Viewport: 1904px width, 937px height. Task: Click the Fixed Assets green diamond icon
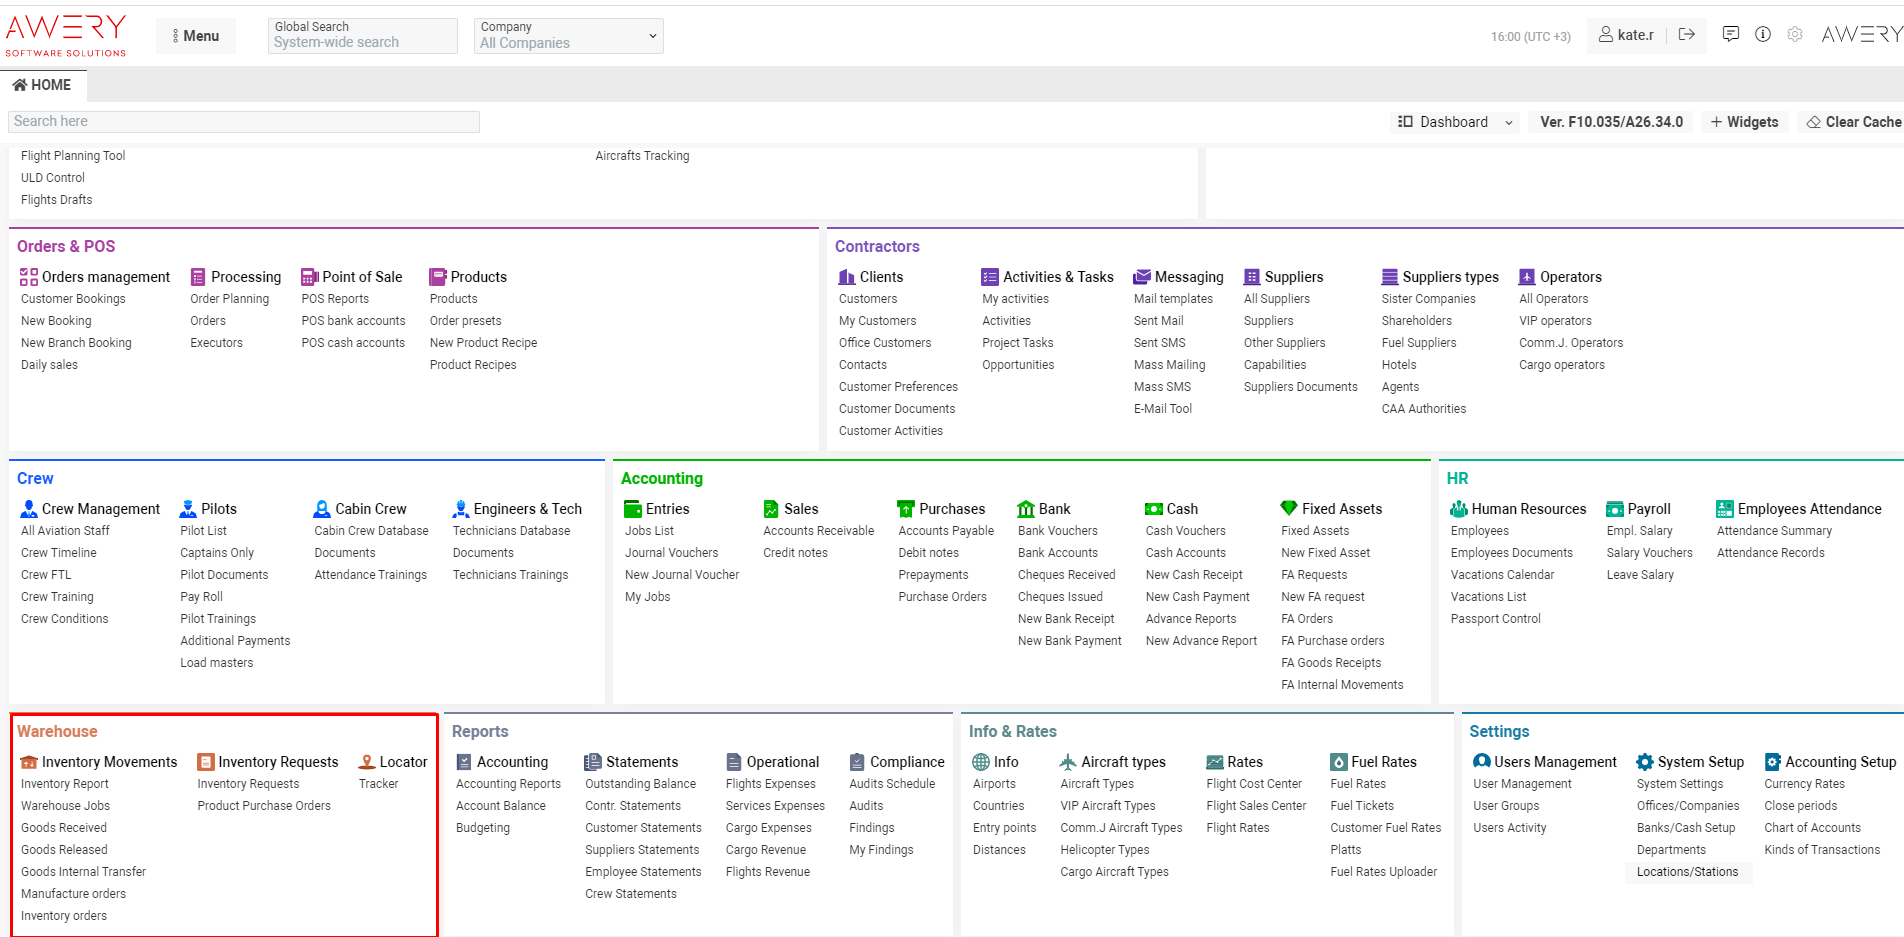coord(1289,509)
